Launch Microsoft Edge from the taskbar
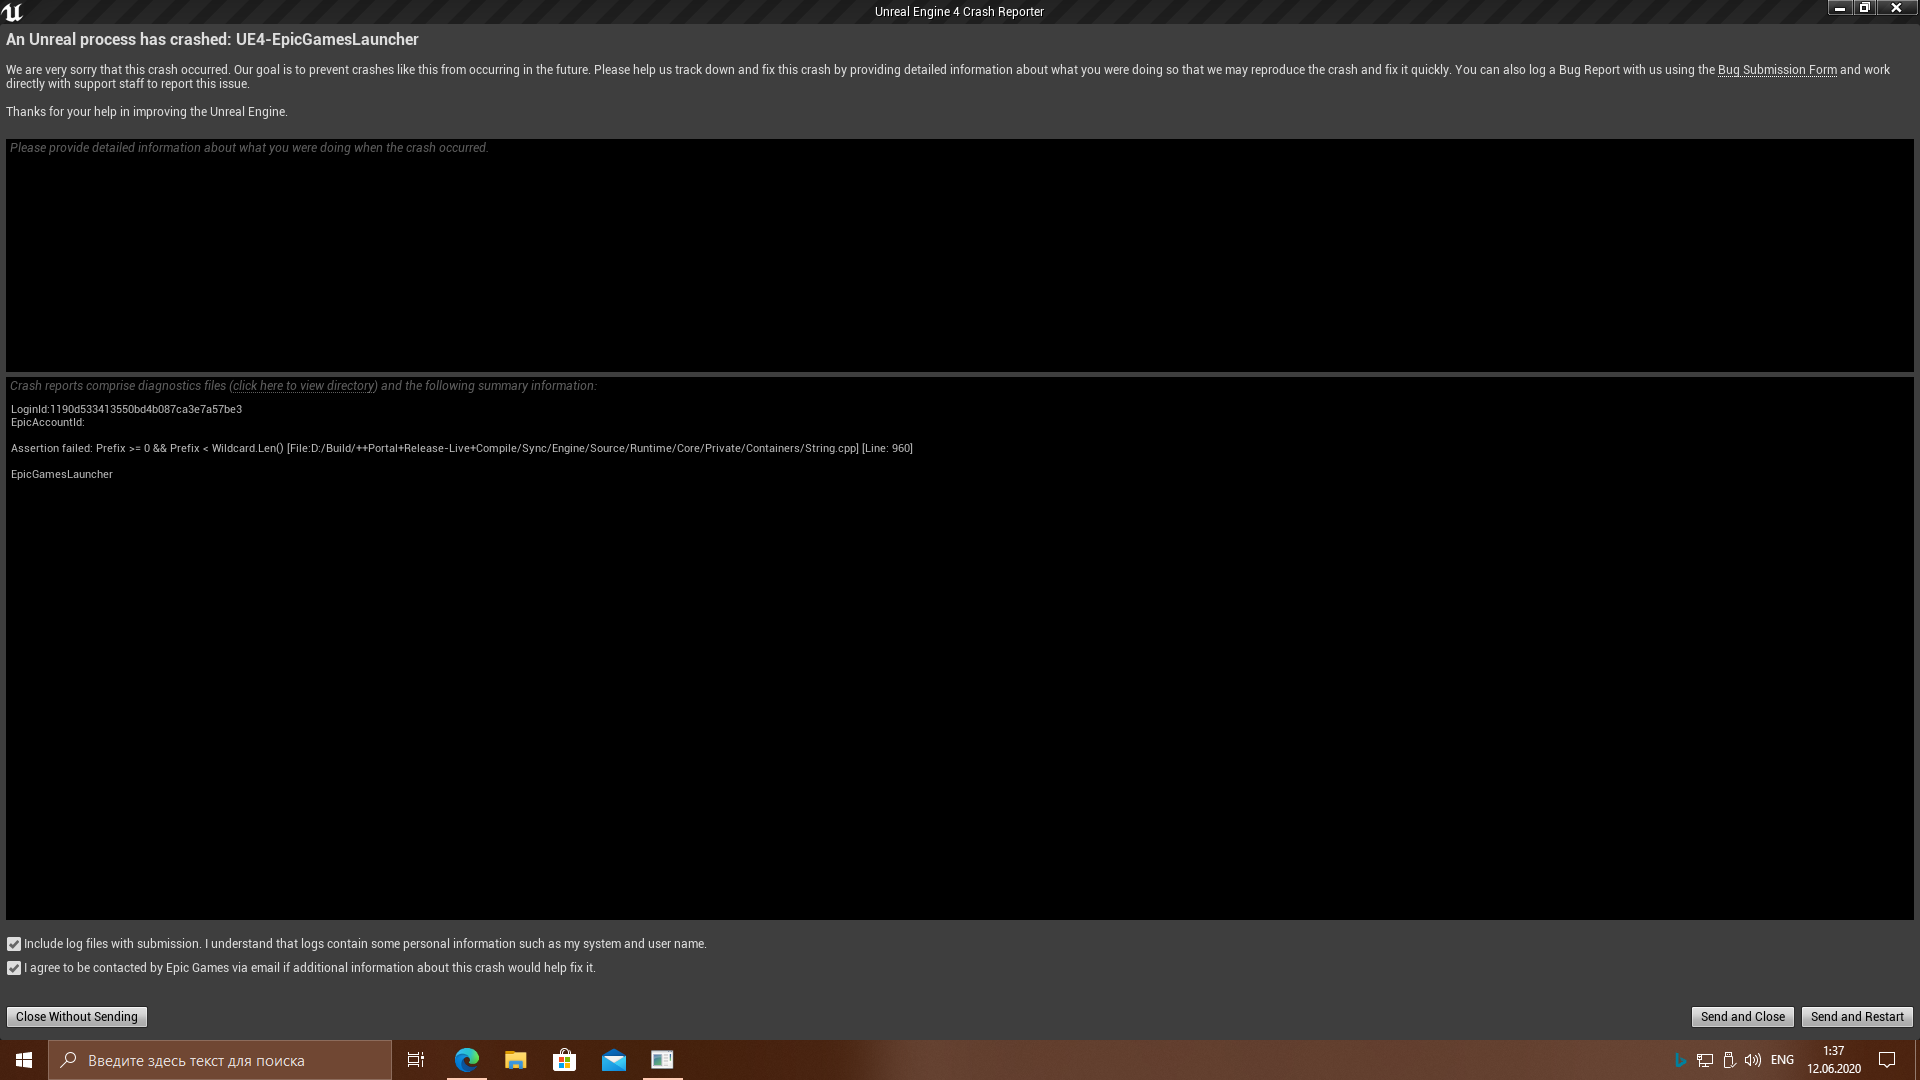Viewport: 1920px width, 1080px height. coord(467,1060)
